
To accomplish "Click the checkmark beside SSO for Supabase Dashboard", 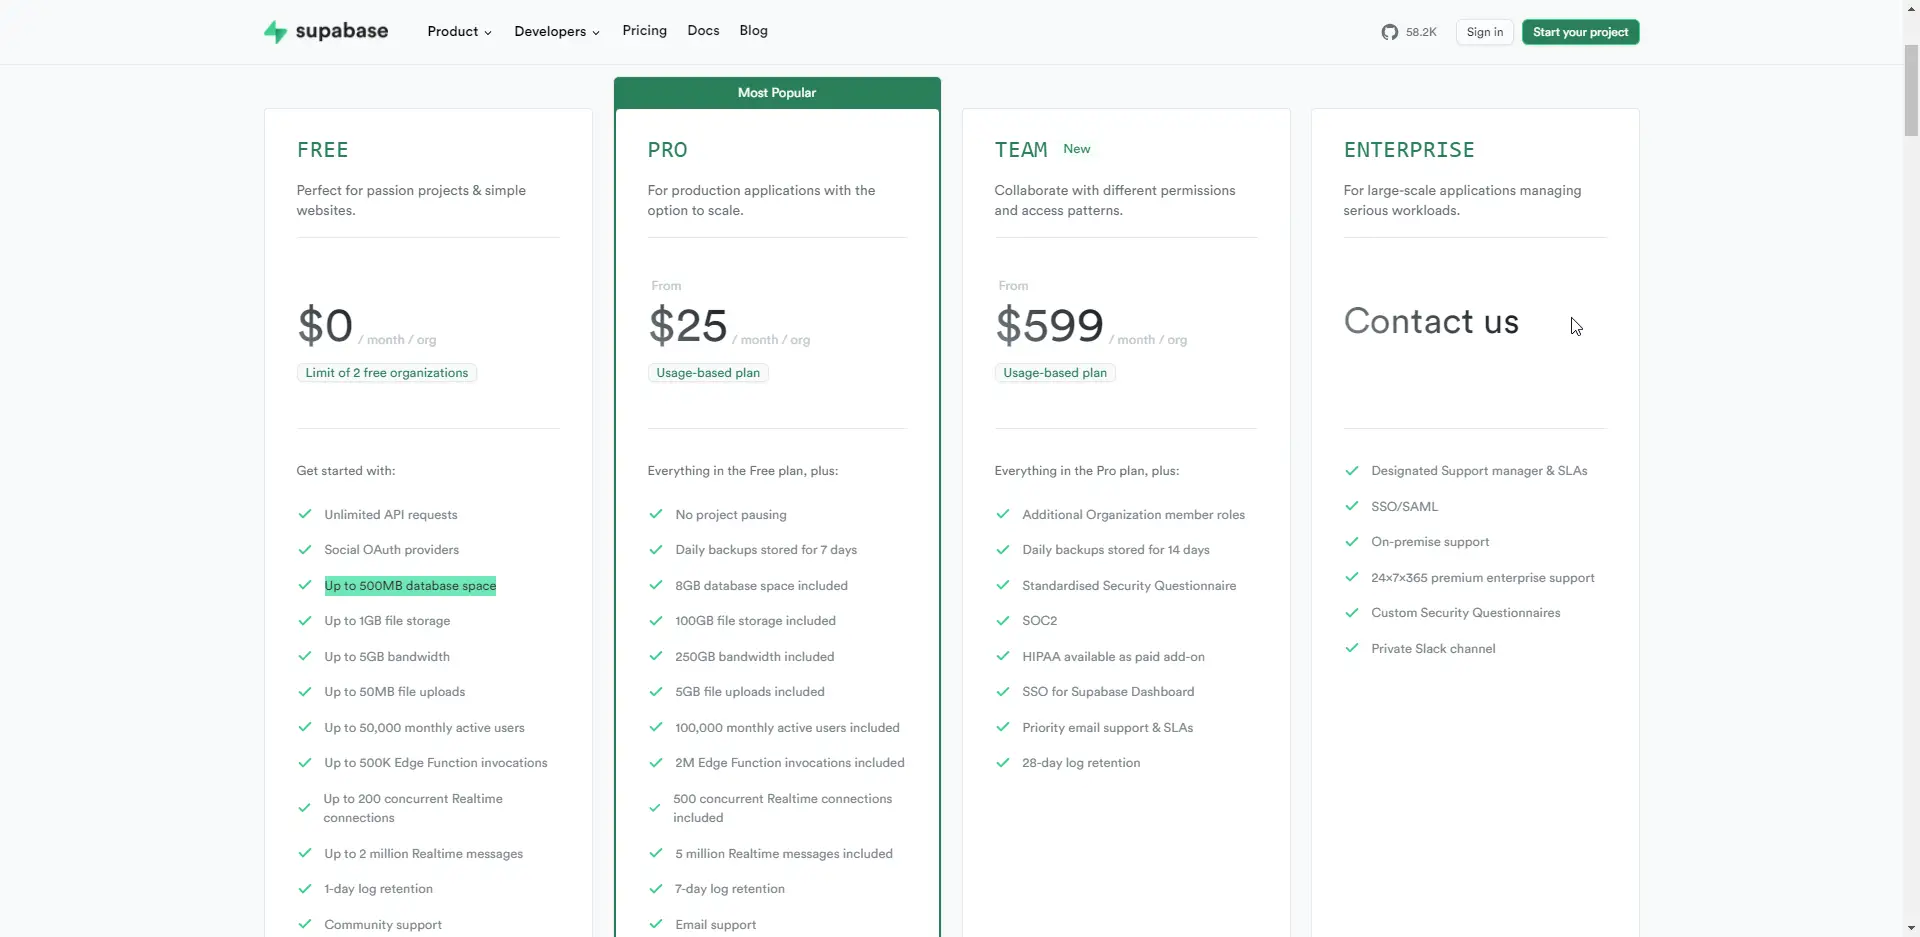I will click(x=1003, y=691).
